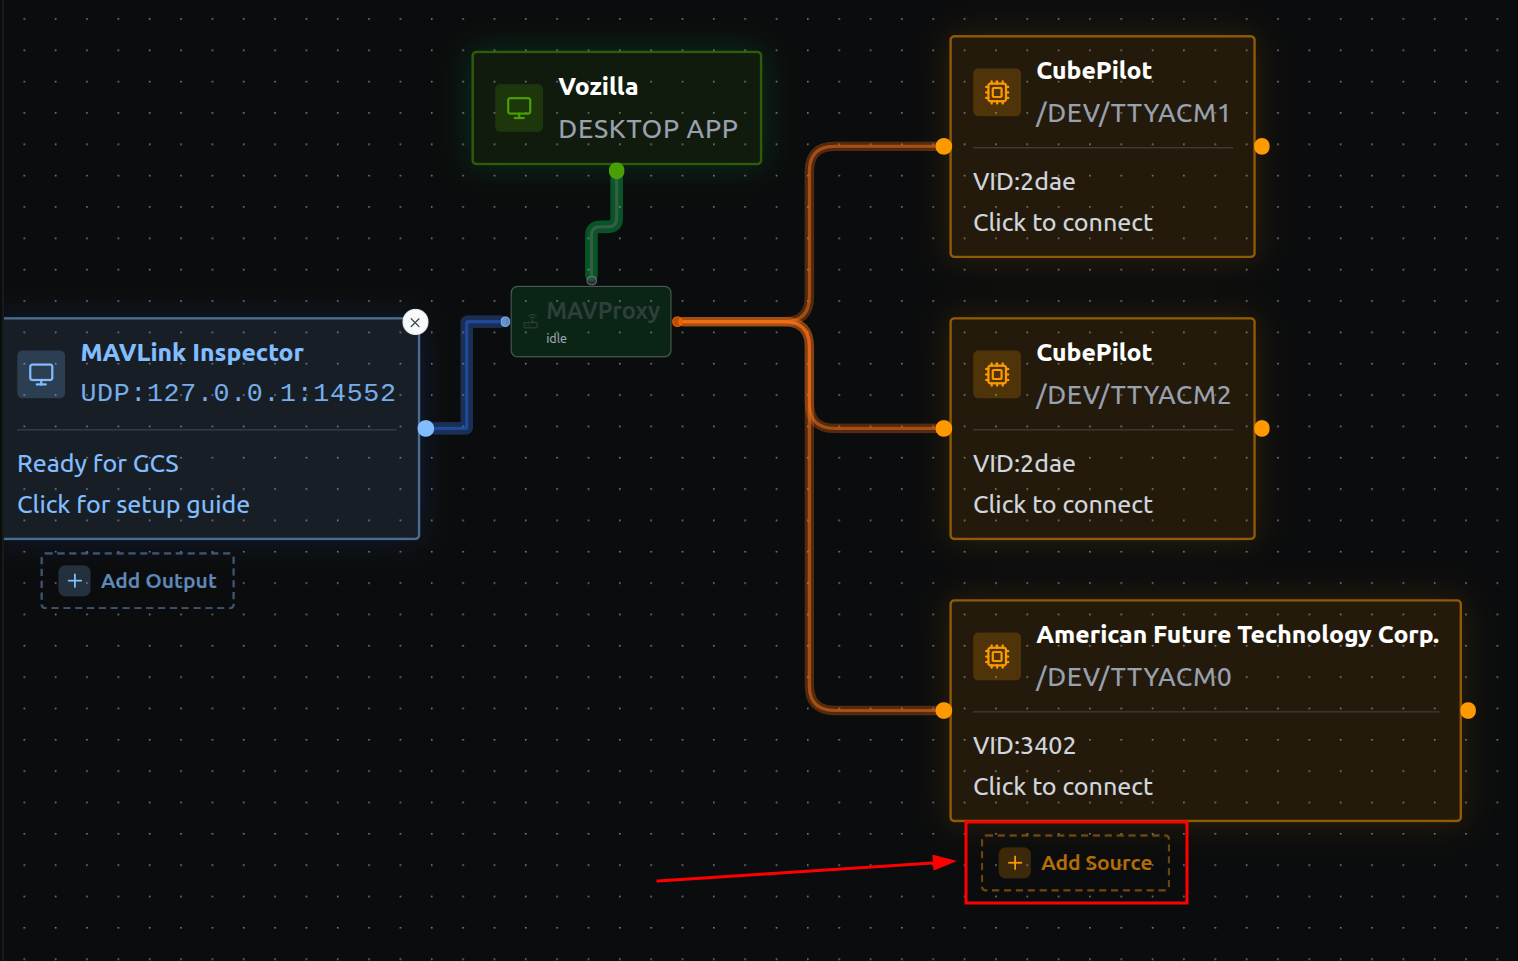
Task: Connect the VID:3402 device on /DEV/TTYACM0
Action: pyautogui.click(x=1062, y=787)
